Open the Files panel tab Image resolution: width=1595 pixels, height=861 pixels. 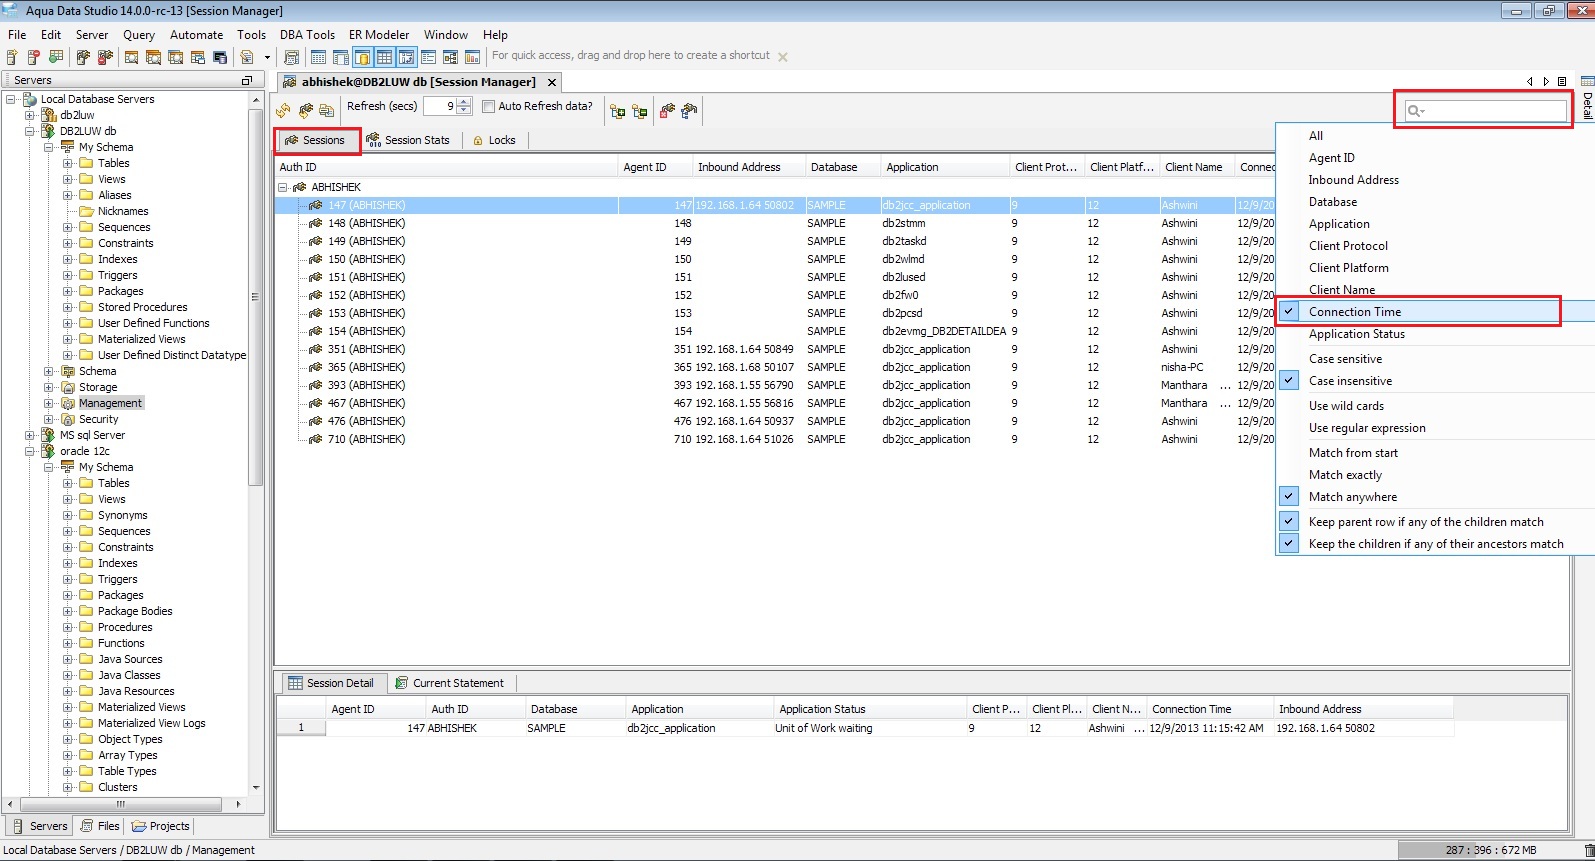click(x=100, y=826)
